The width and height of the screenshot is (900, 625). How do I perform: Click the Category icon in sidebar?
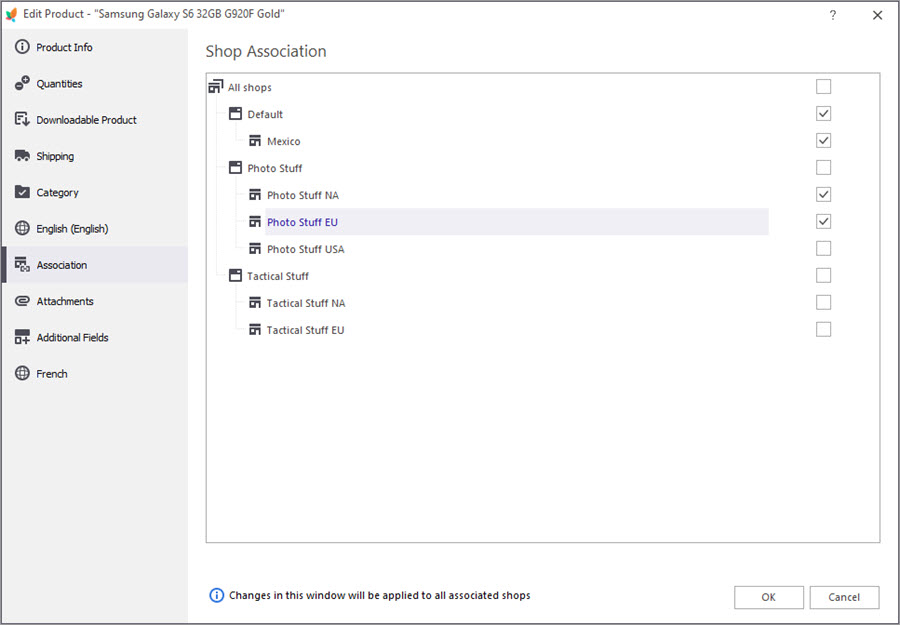[x=22, y=192]
